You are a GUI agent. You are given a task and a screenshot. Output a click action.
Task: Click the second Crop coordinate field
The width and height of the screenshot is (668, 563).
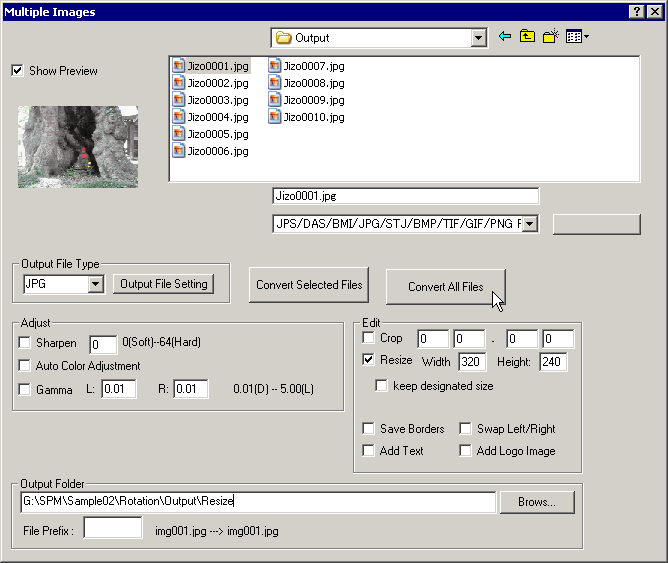point(469,339)
